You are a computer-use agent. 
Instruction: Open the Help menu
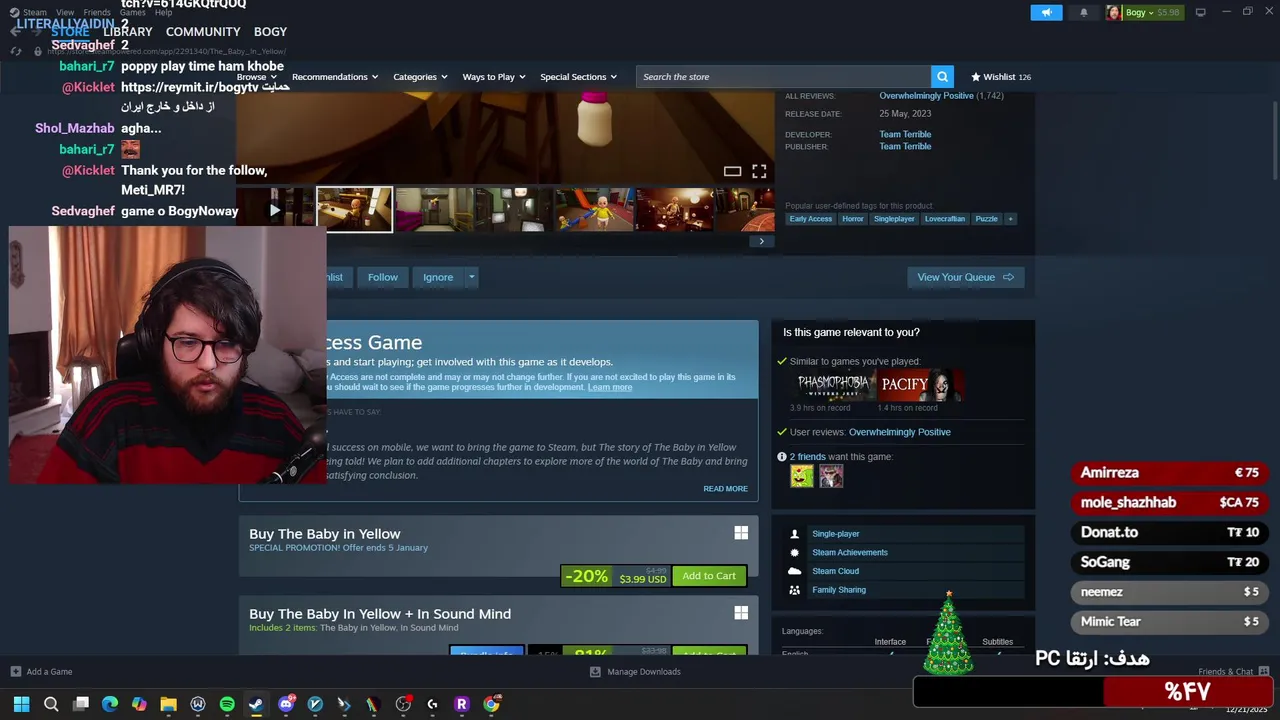point(163,13)
